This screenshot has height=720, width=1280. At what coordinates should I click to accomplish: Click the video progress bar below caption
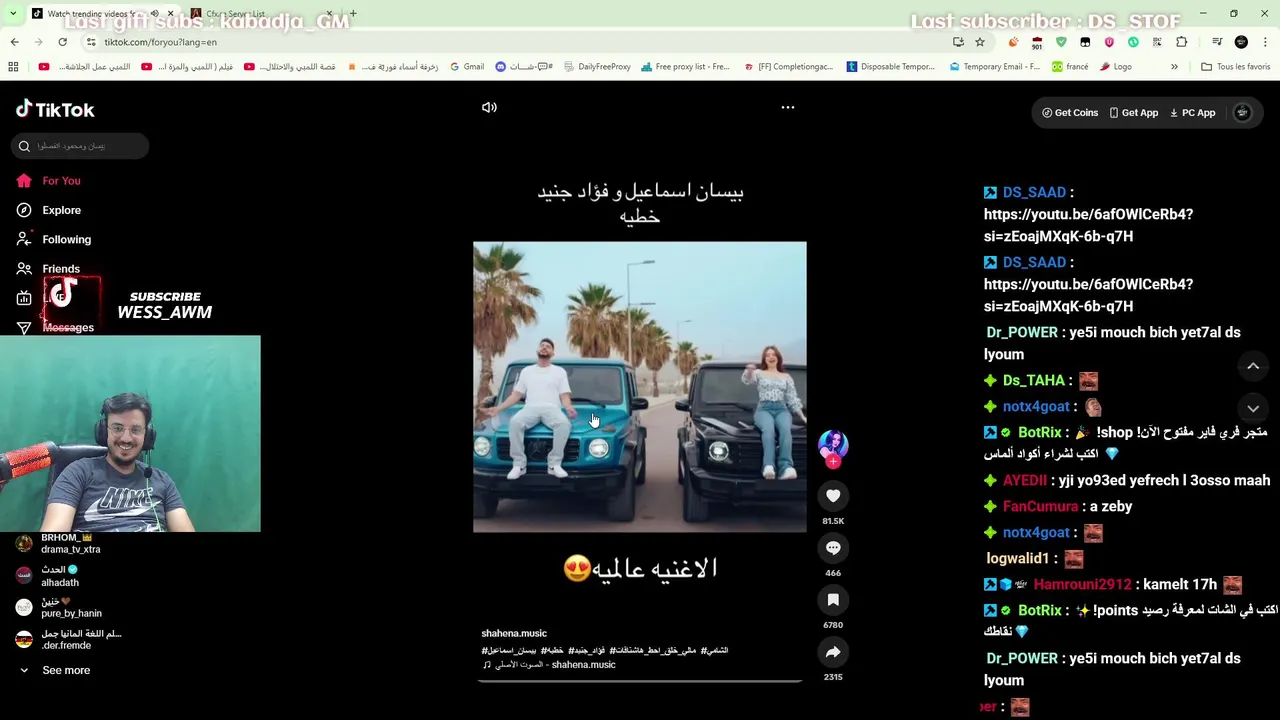tap(640, 681)
